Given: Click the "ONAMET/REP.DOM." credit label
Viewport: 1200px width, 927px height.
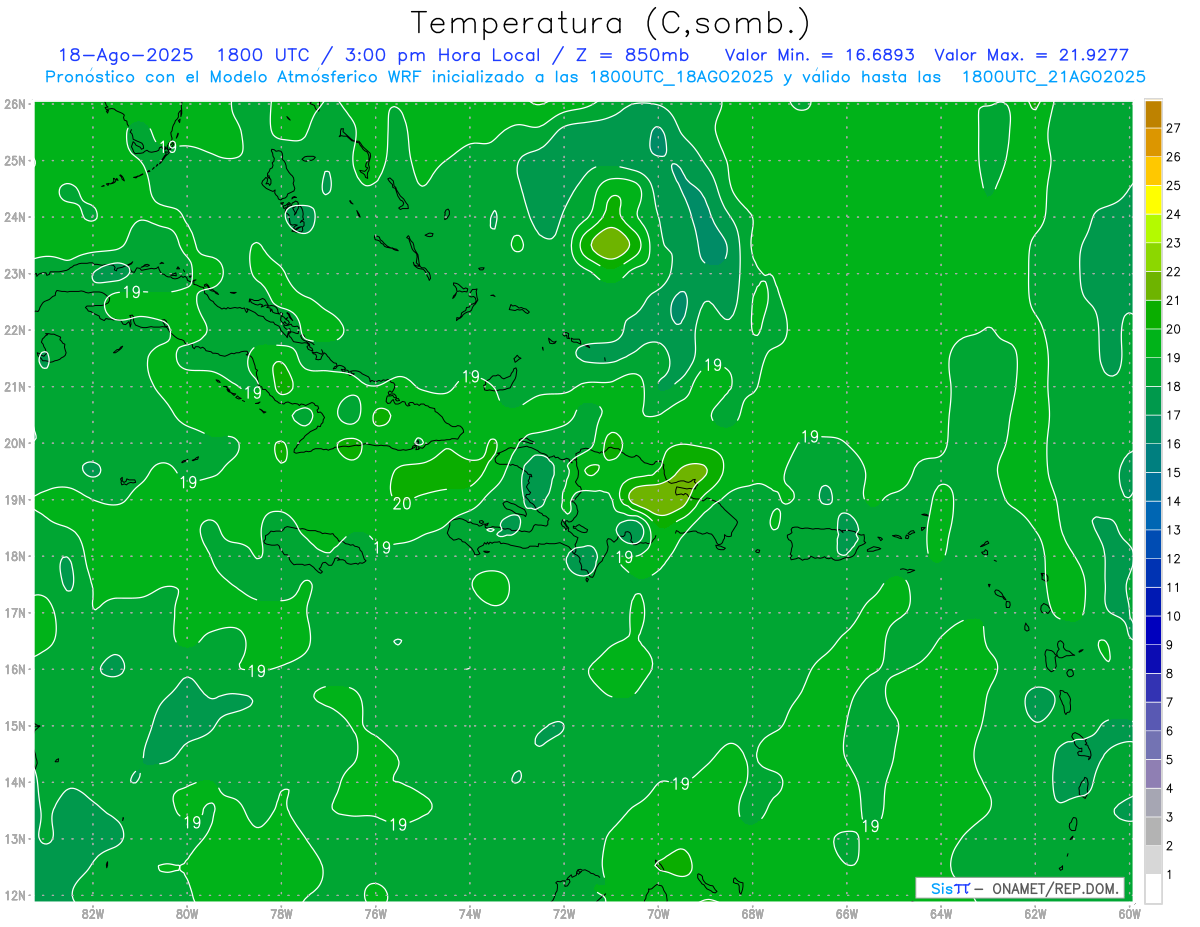Looking at the screenshot, I should pos(1054,888).
